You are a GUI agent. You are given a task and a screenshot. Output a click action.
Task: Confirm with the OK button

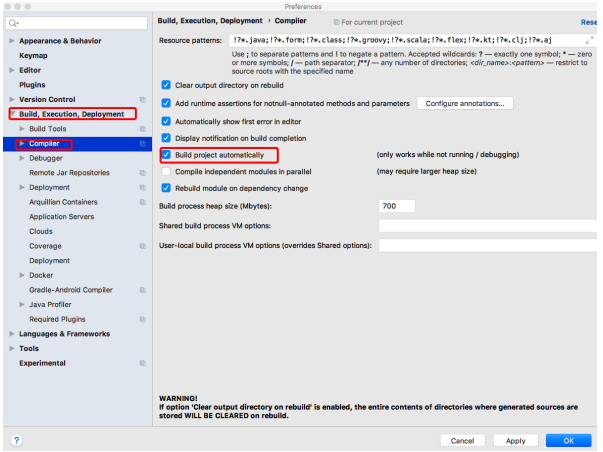click(x=568, y=440)
